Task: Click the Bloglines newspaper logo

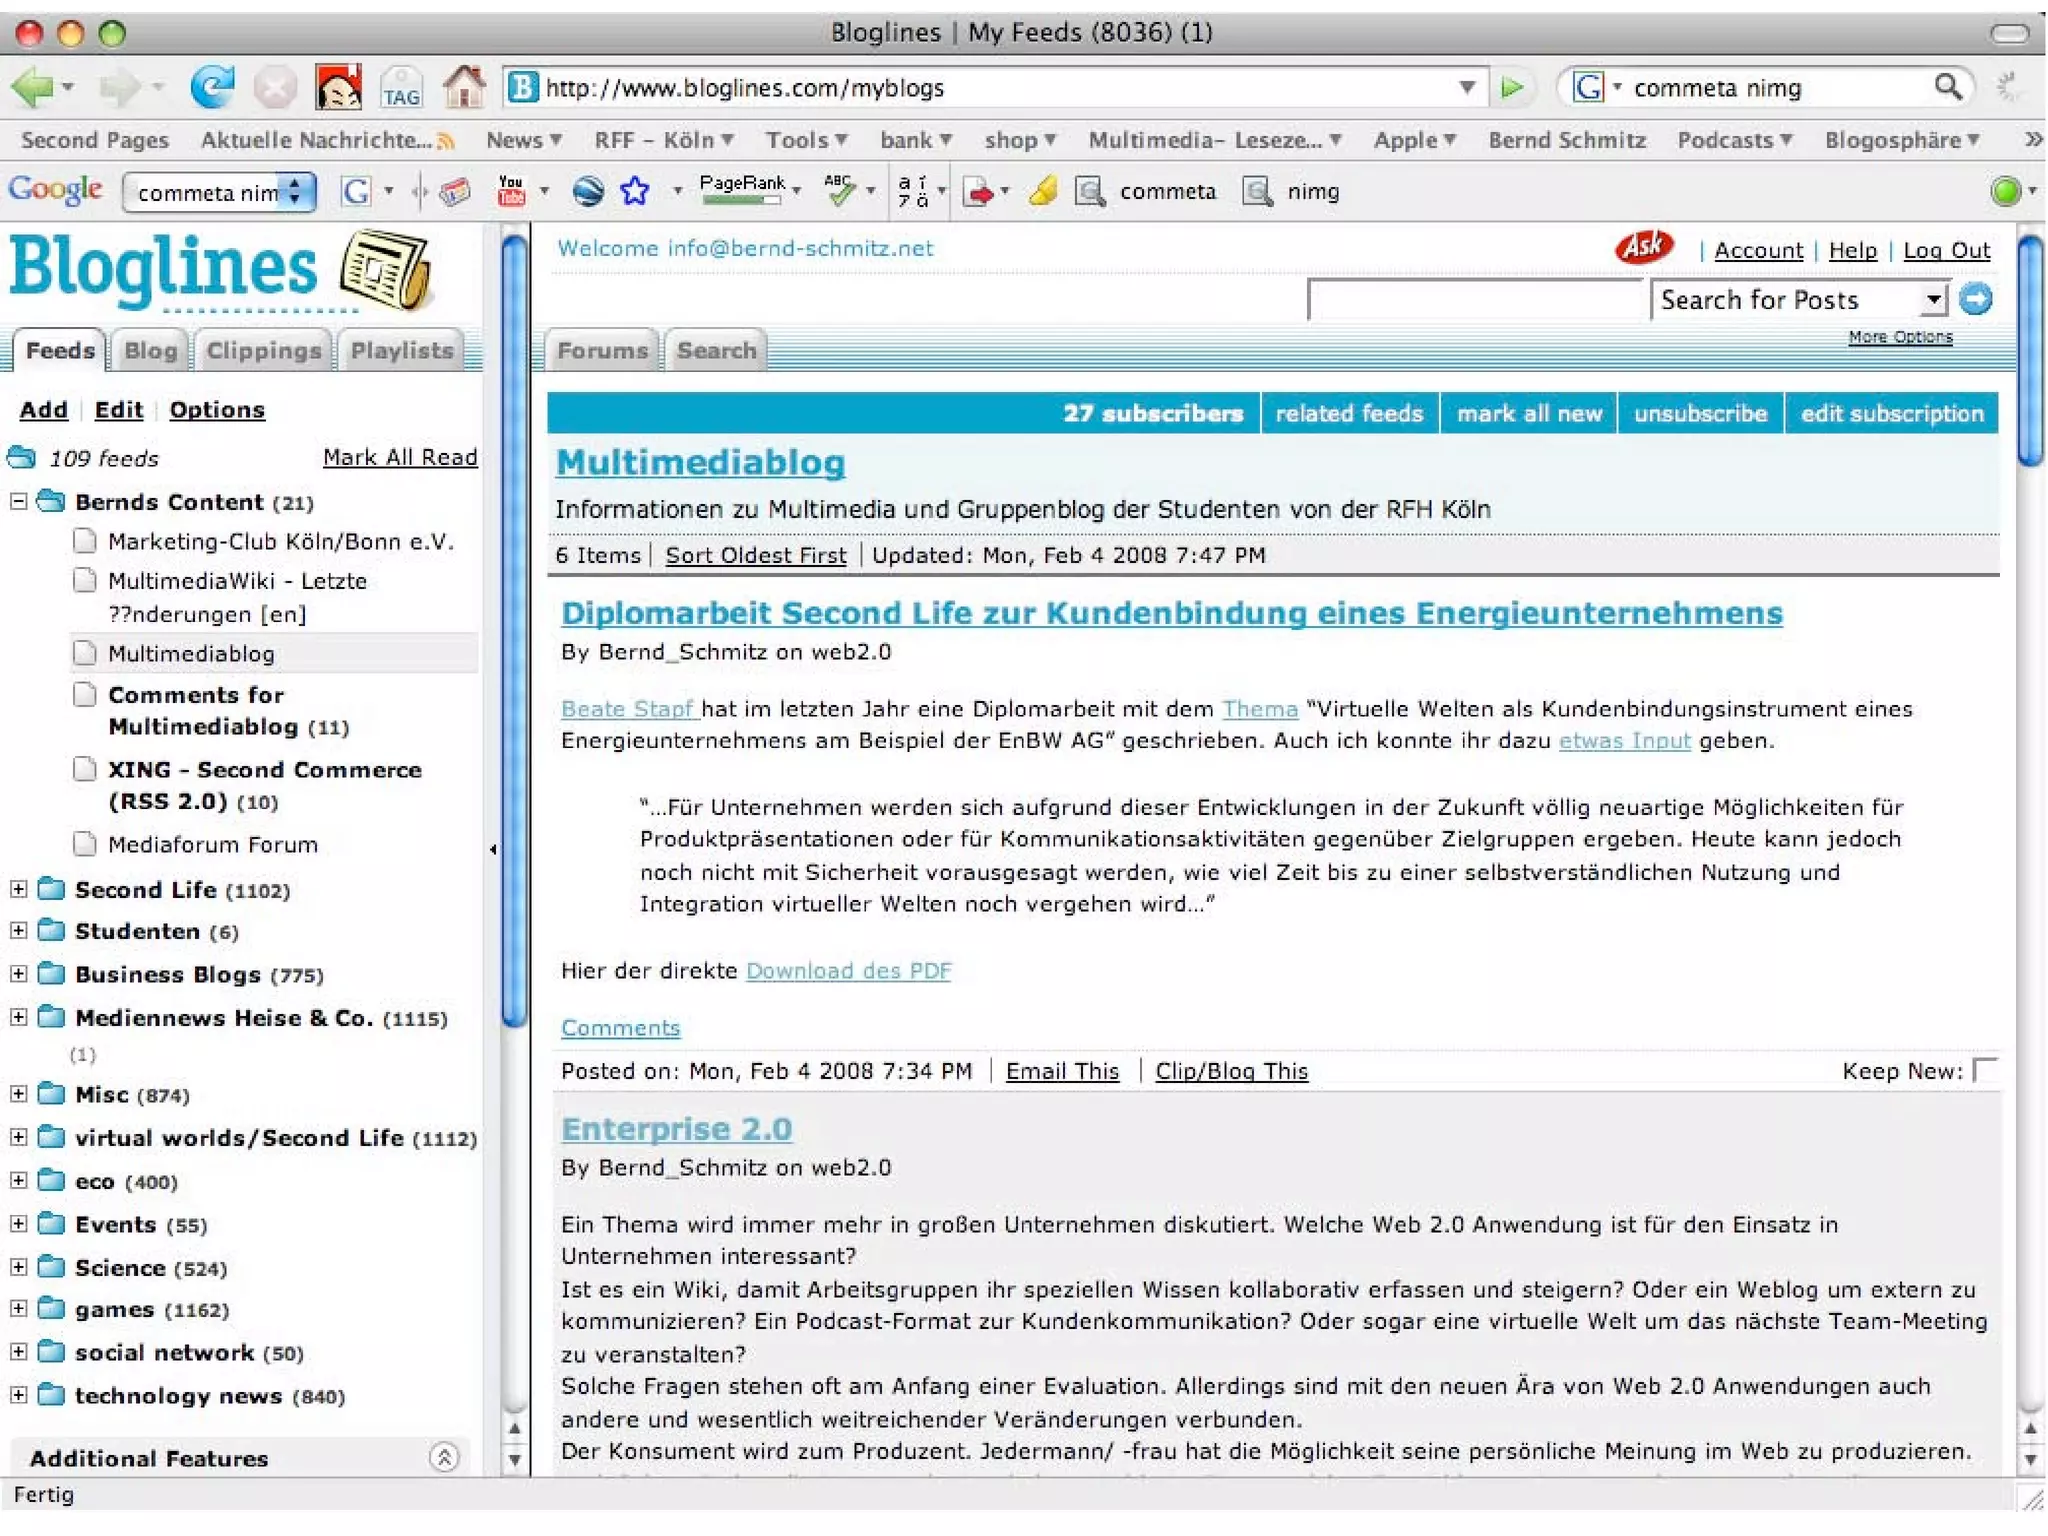Action: pos(386,270)
